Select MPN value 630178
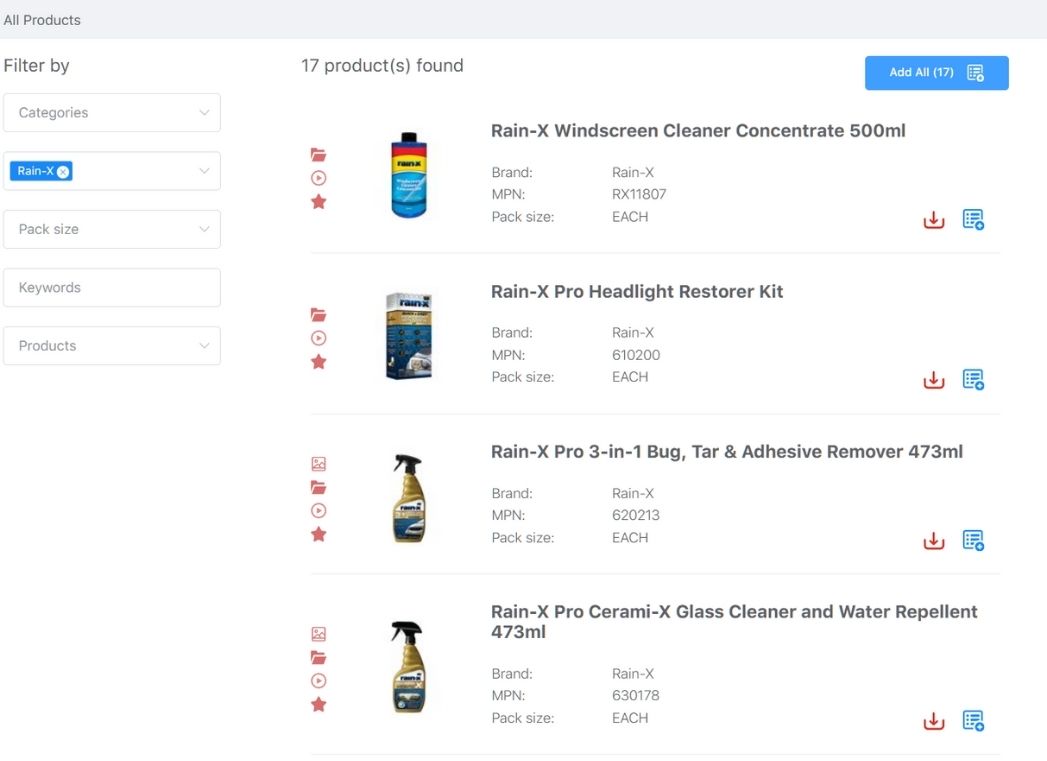 coord(635,696)
